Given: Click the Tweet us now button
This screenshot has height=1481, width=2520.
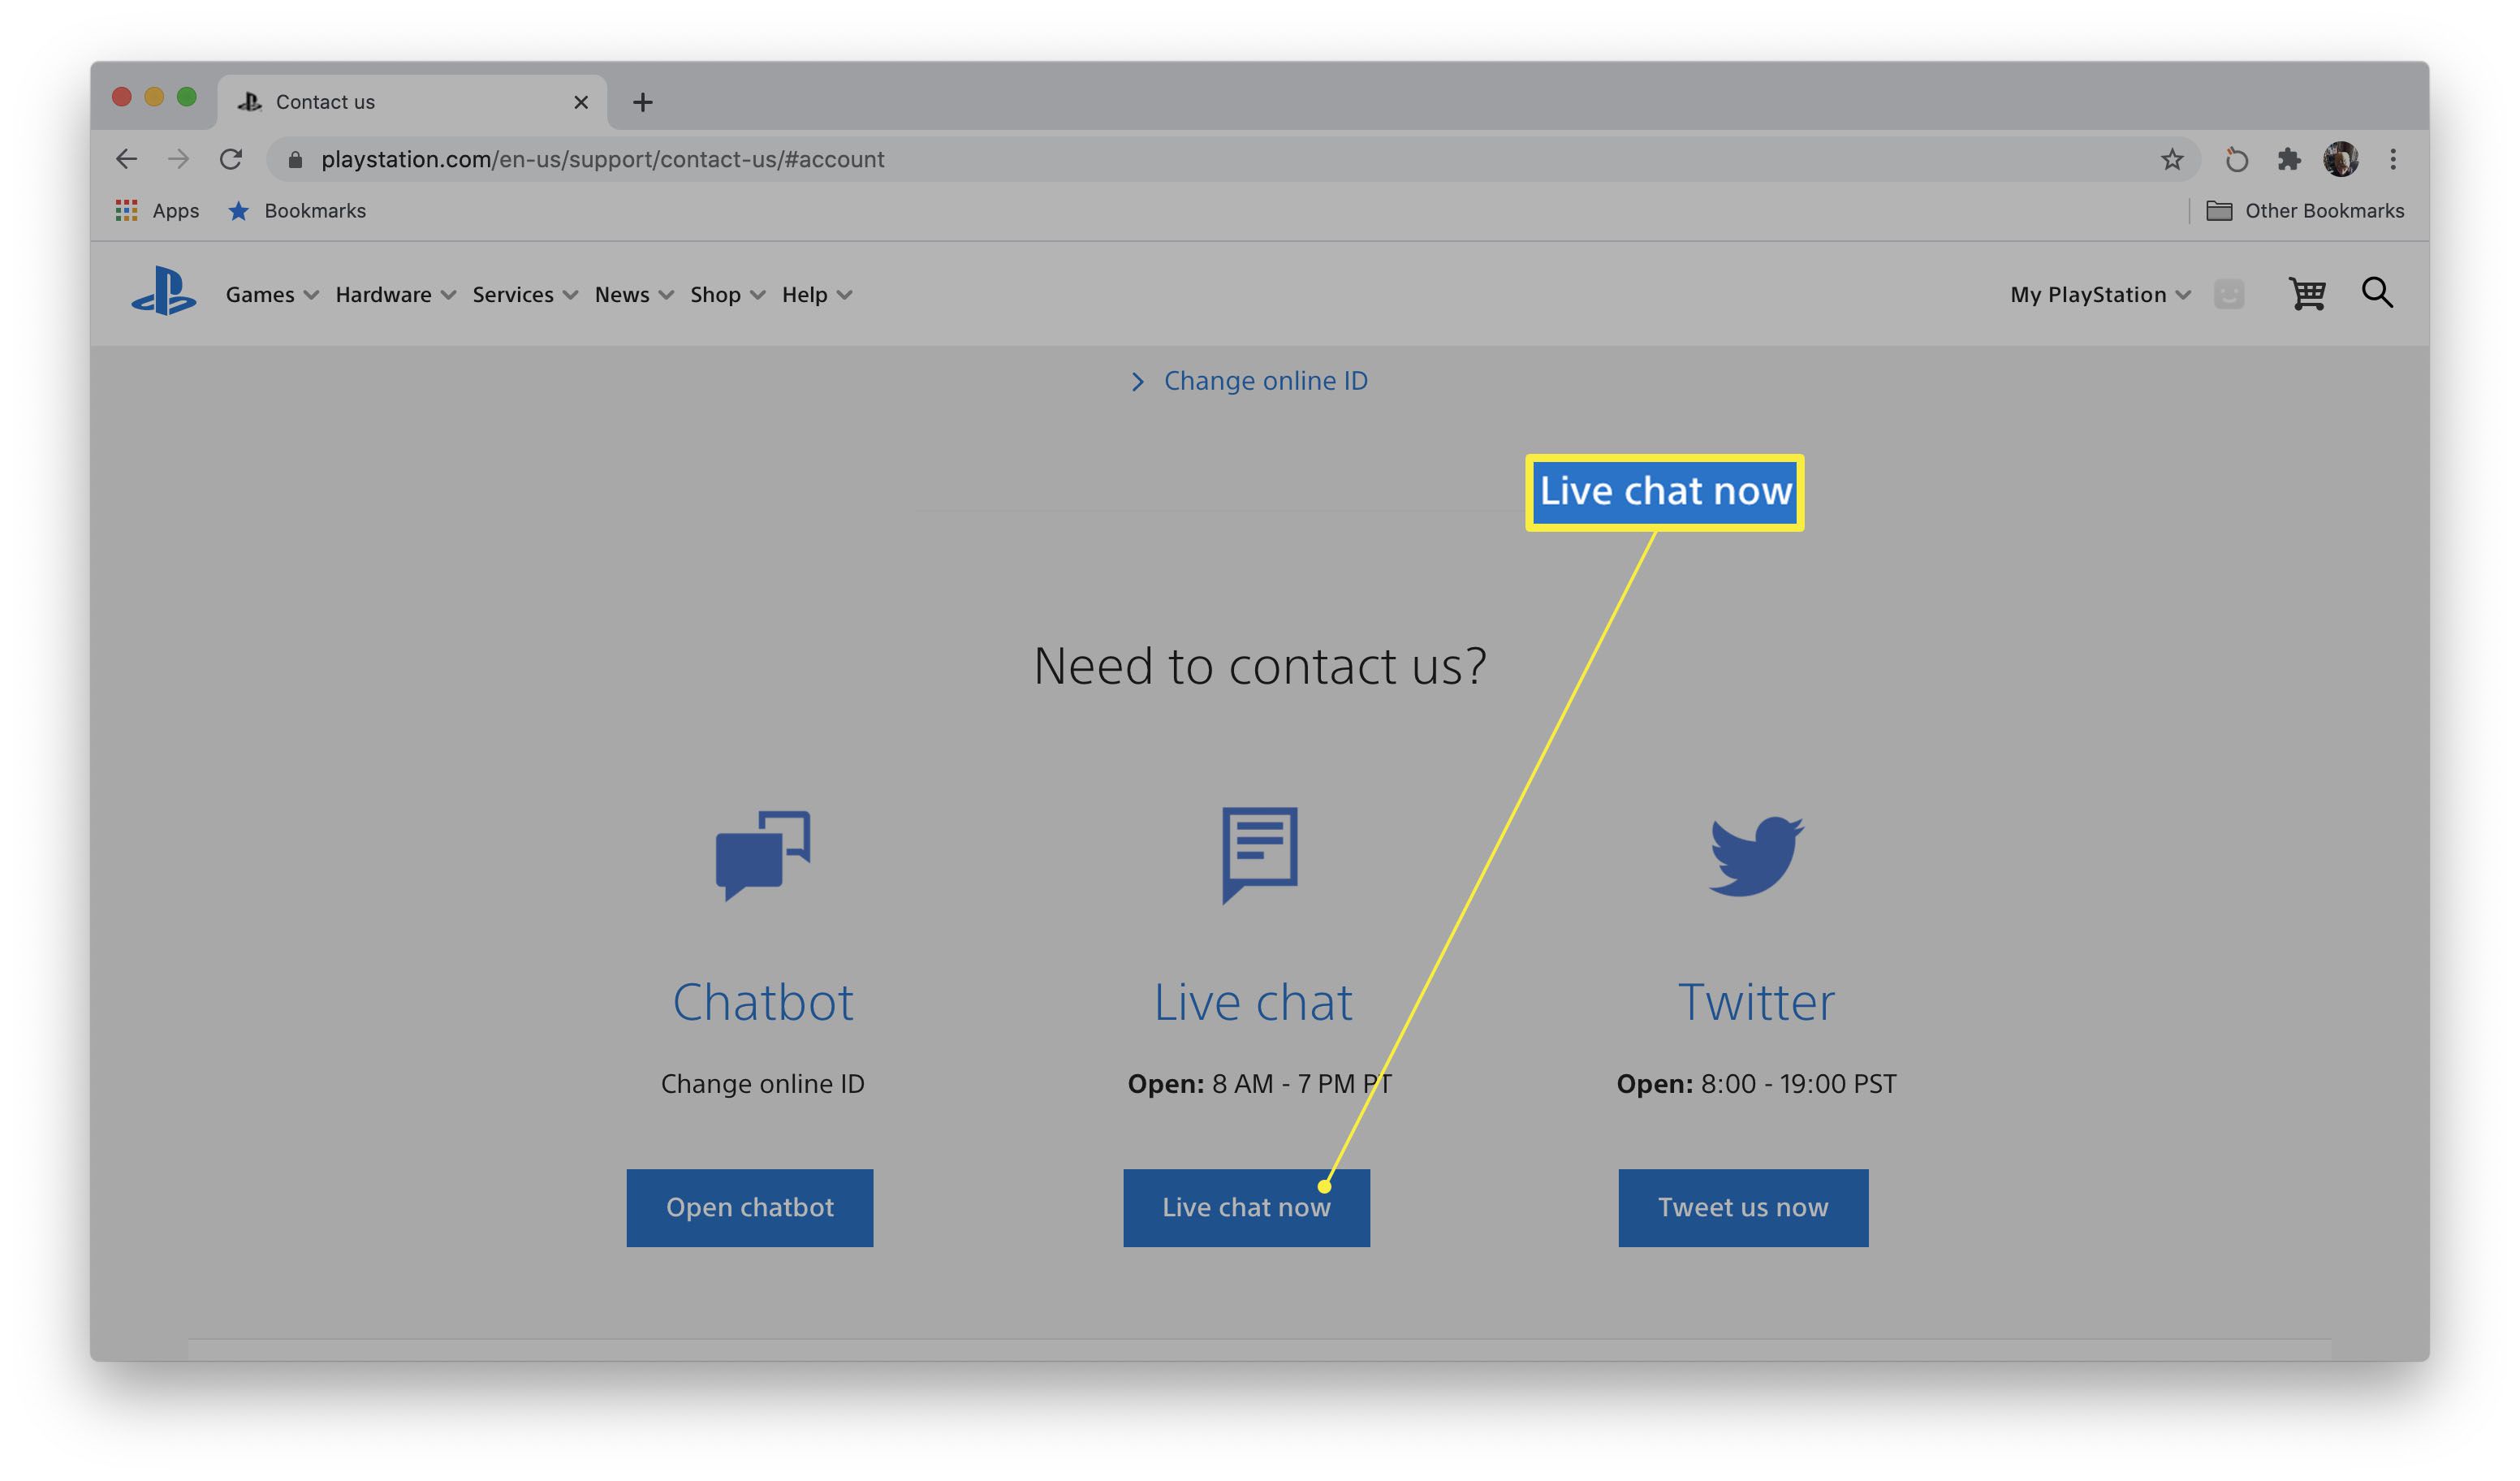Looking at the screenshot, I should (1741, 1206).
